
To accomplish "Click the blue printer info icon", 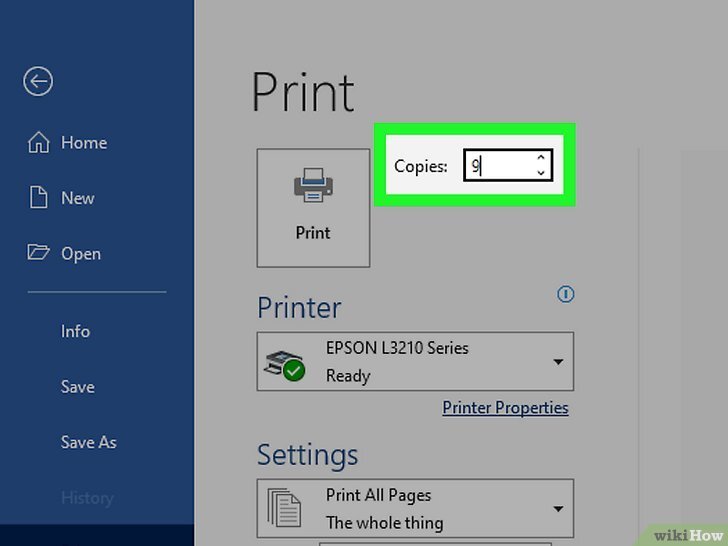I will [x=566, y=294].
